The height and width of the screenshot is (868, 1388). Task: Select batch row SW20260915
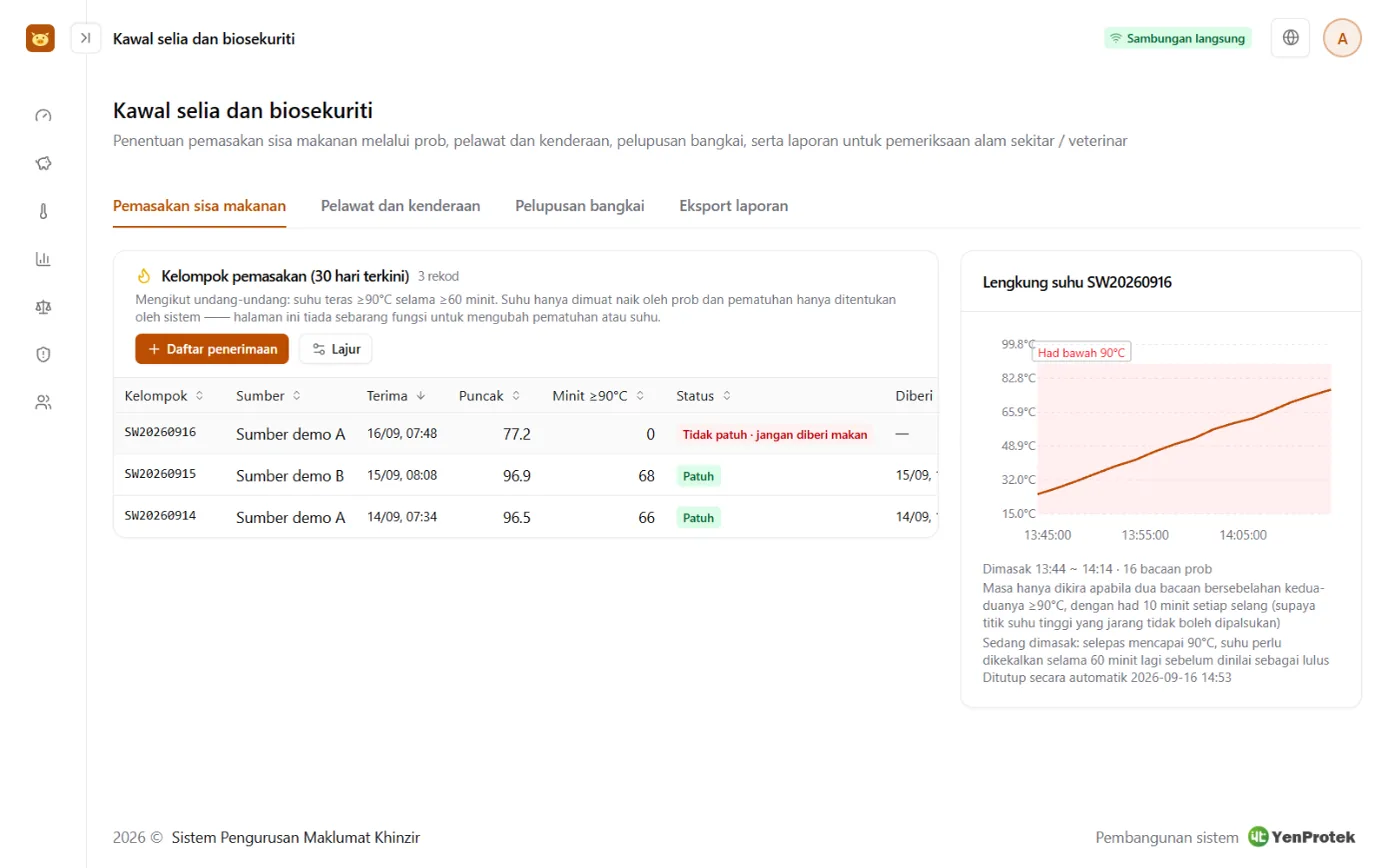click(x=526, y=475)
